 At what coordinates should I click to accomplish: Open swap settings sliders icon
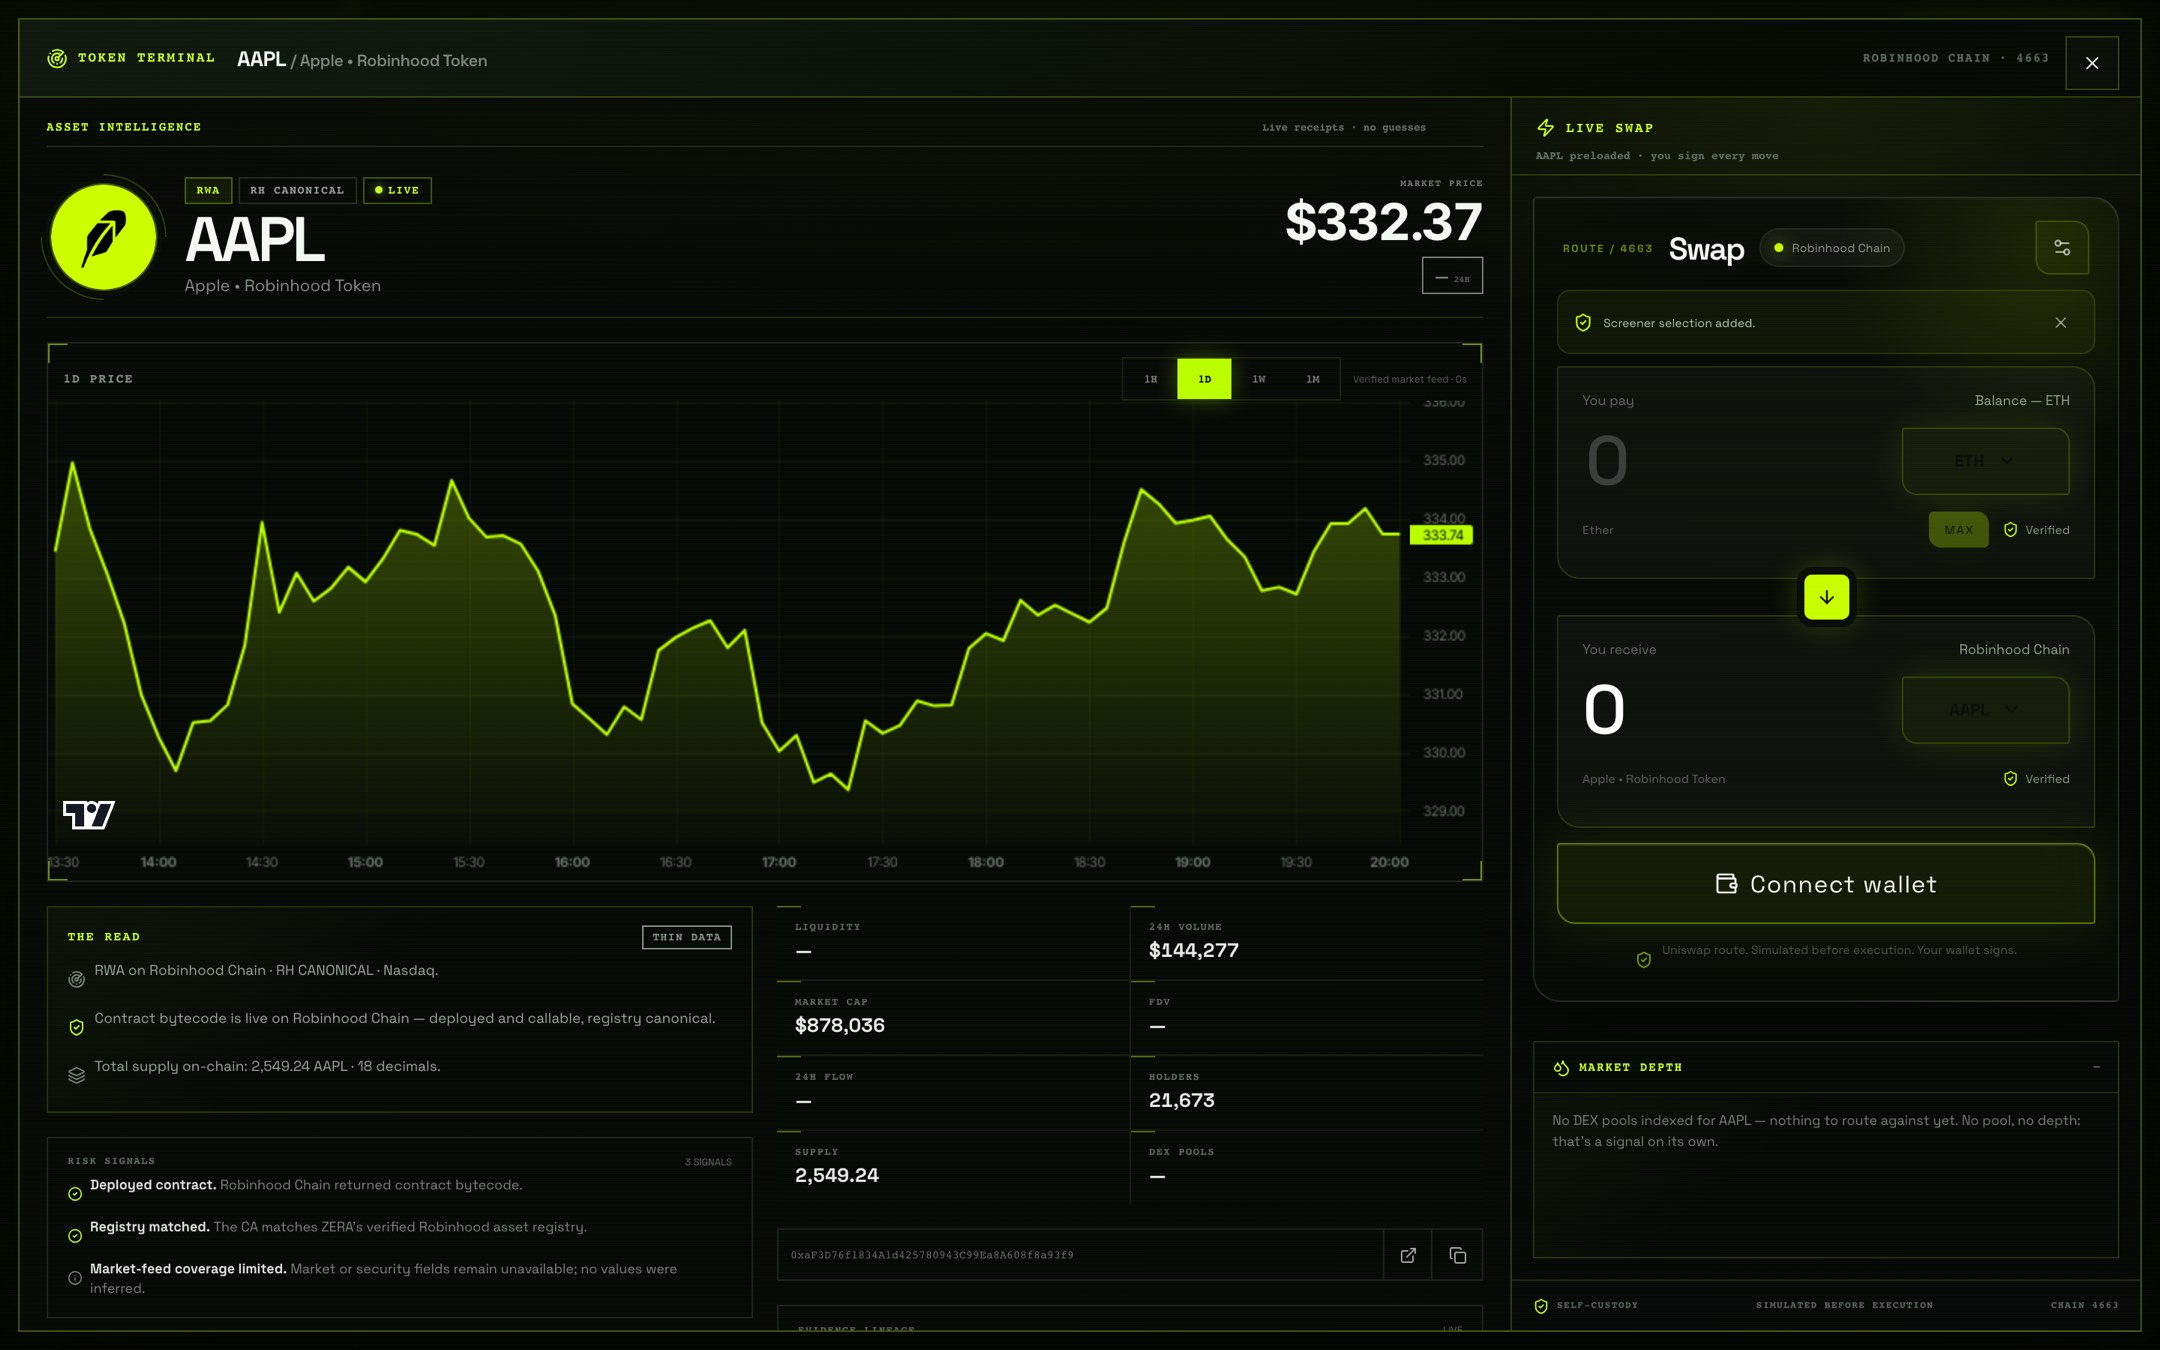point(2062,248)
